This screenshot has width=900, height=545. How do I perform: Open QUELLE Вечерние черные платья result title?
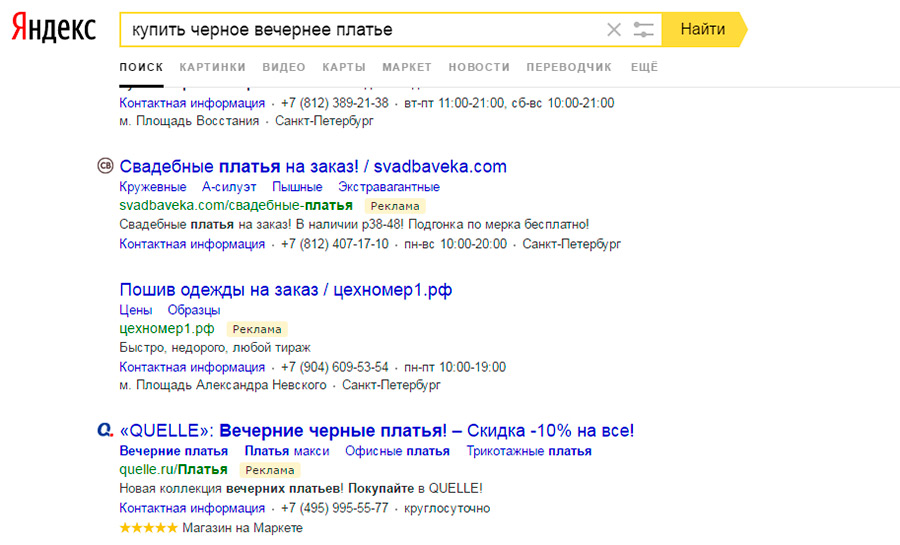[377, 430]
